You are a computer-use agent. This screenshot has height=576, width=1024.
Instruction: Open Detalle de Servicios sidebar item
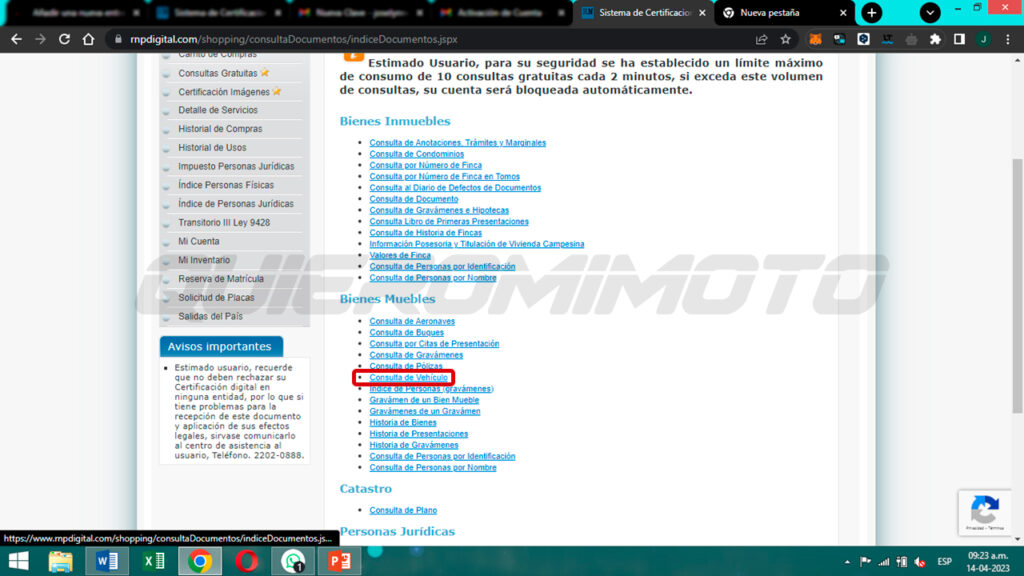pyautogui.click(x=218, y=110)
